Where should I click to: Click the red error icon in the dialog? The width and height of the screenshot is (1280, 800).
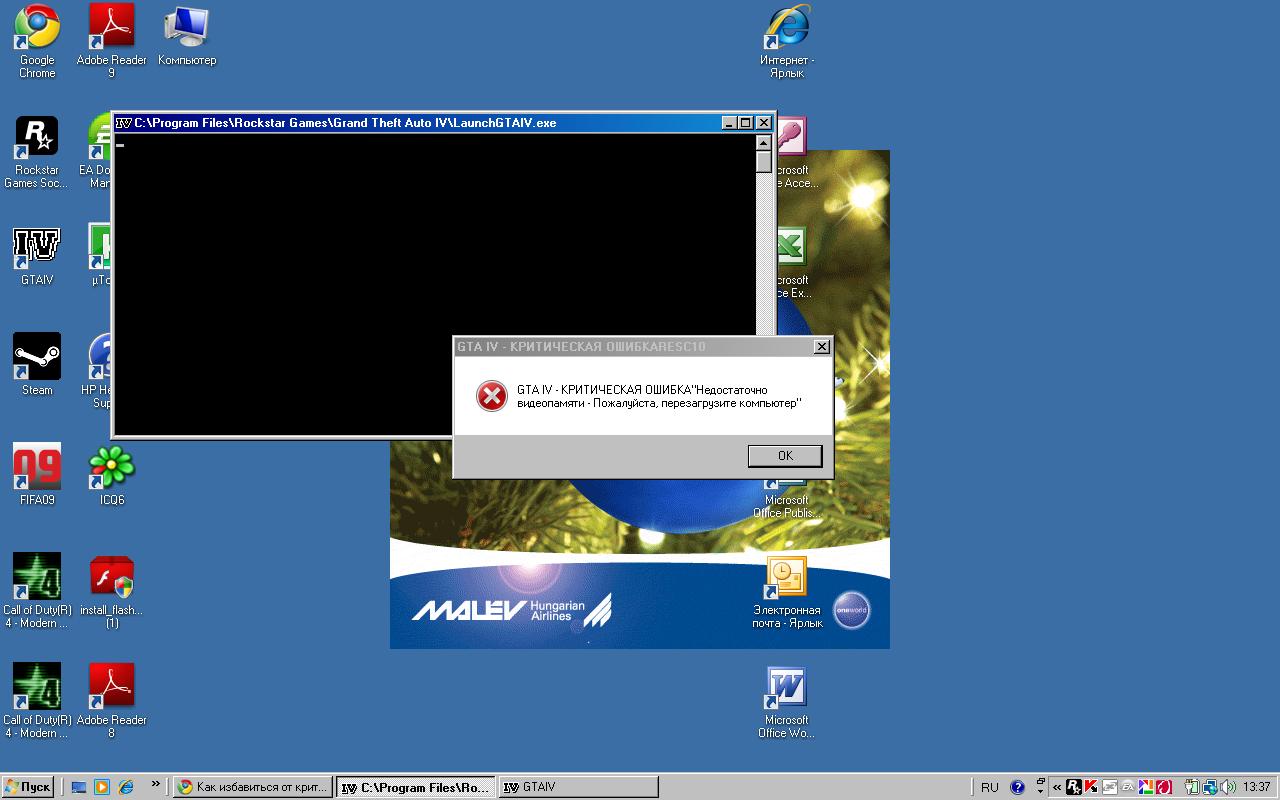(491, 396)
